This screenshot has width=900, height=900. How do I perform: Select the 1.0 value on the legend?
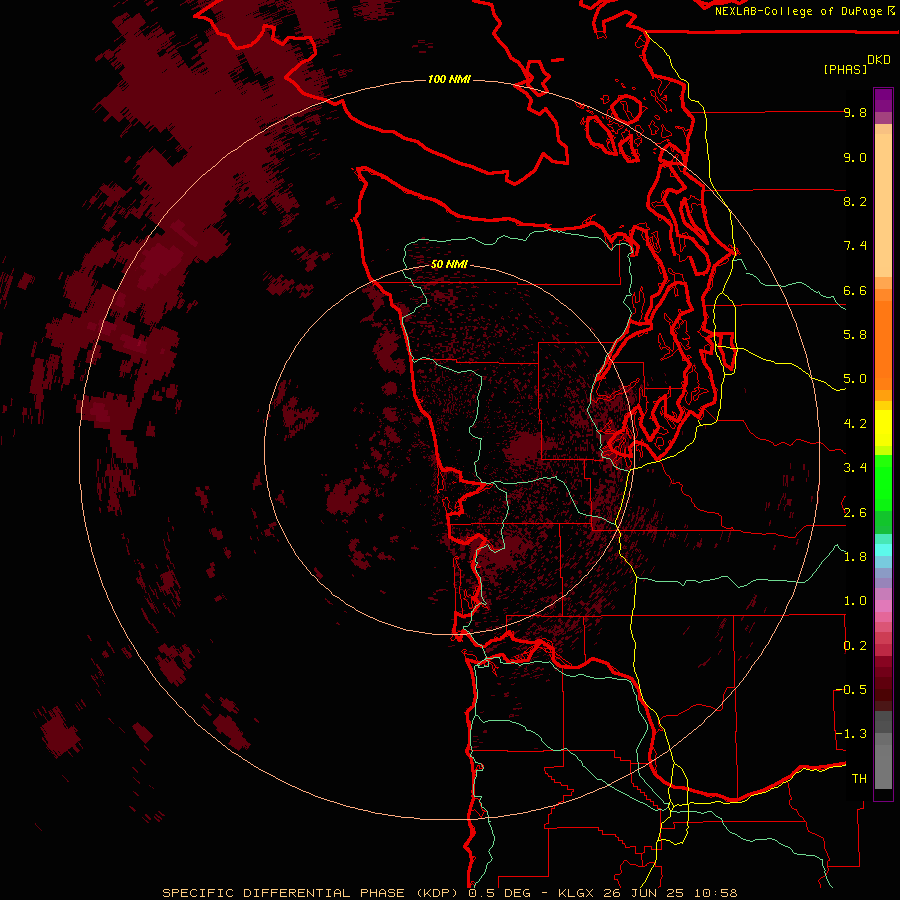[855, 601]
